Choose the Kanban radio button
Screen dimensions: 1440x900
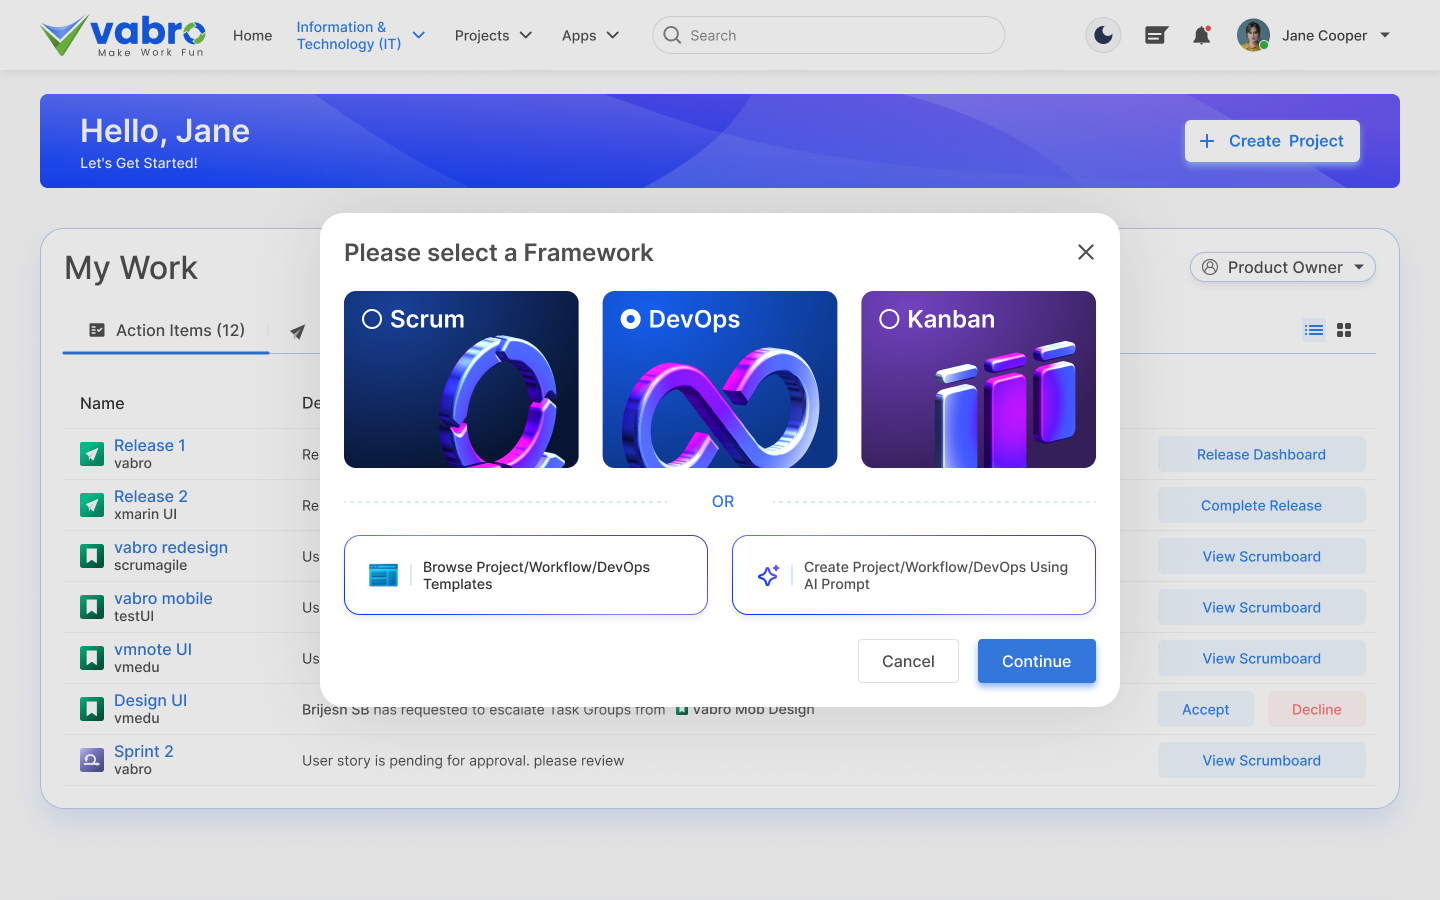[x=889, y=319]
